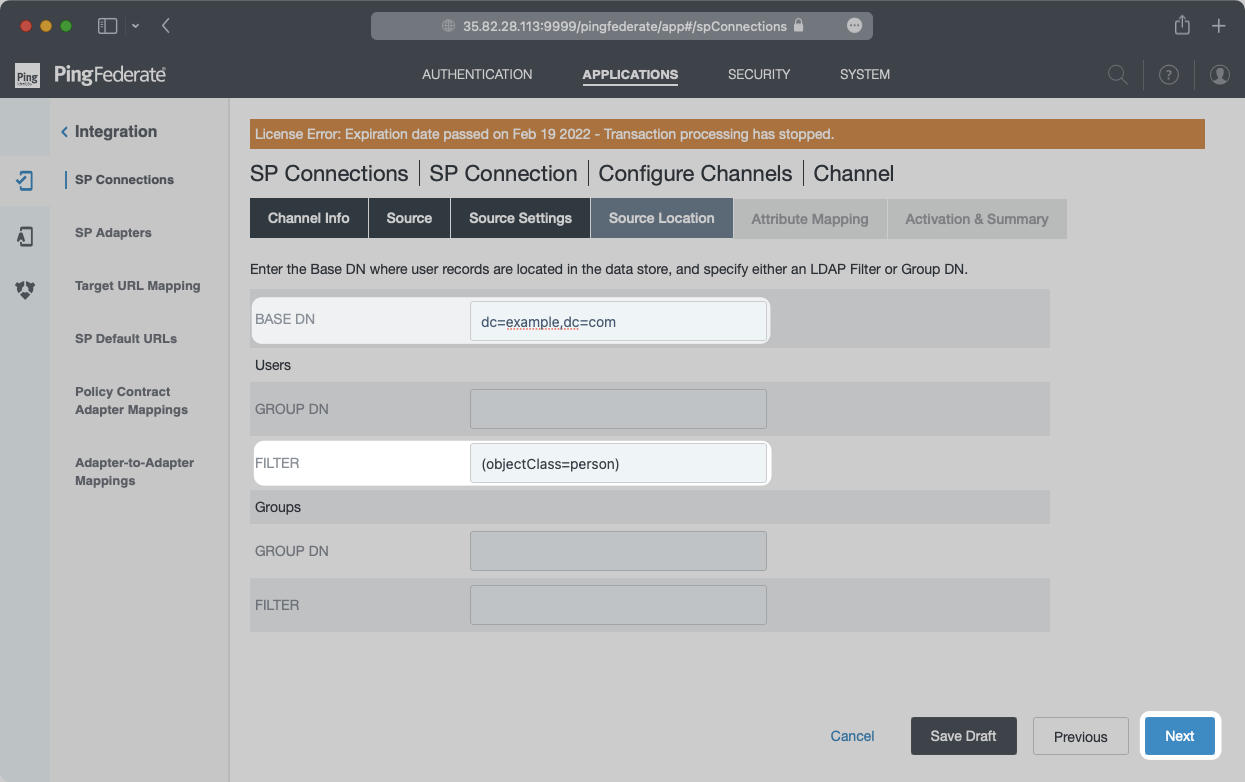Open a new browser tab with plus icon
The image size is (1245, 782).
point(1218,26)
